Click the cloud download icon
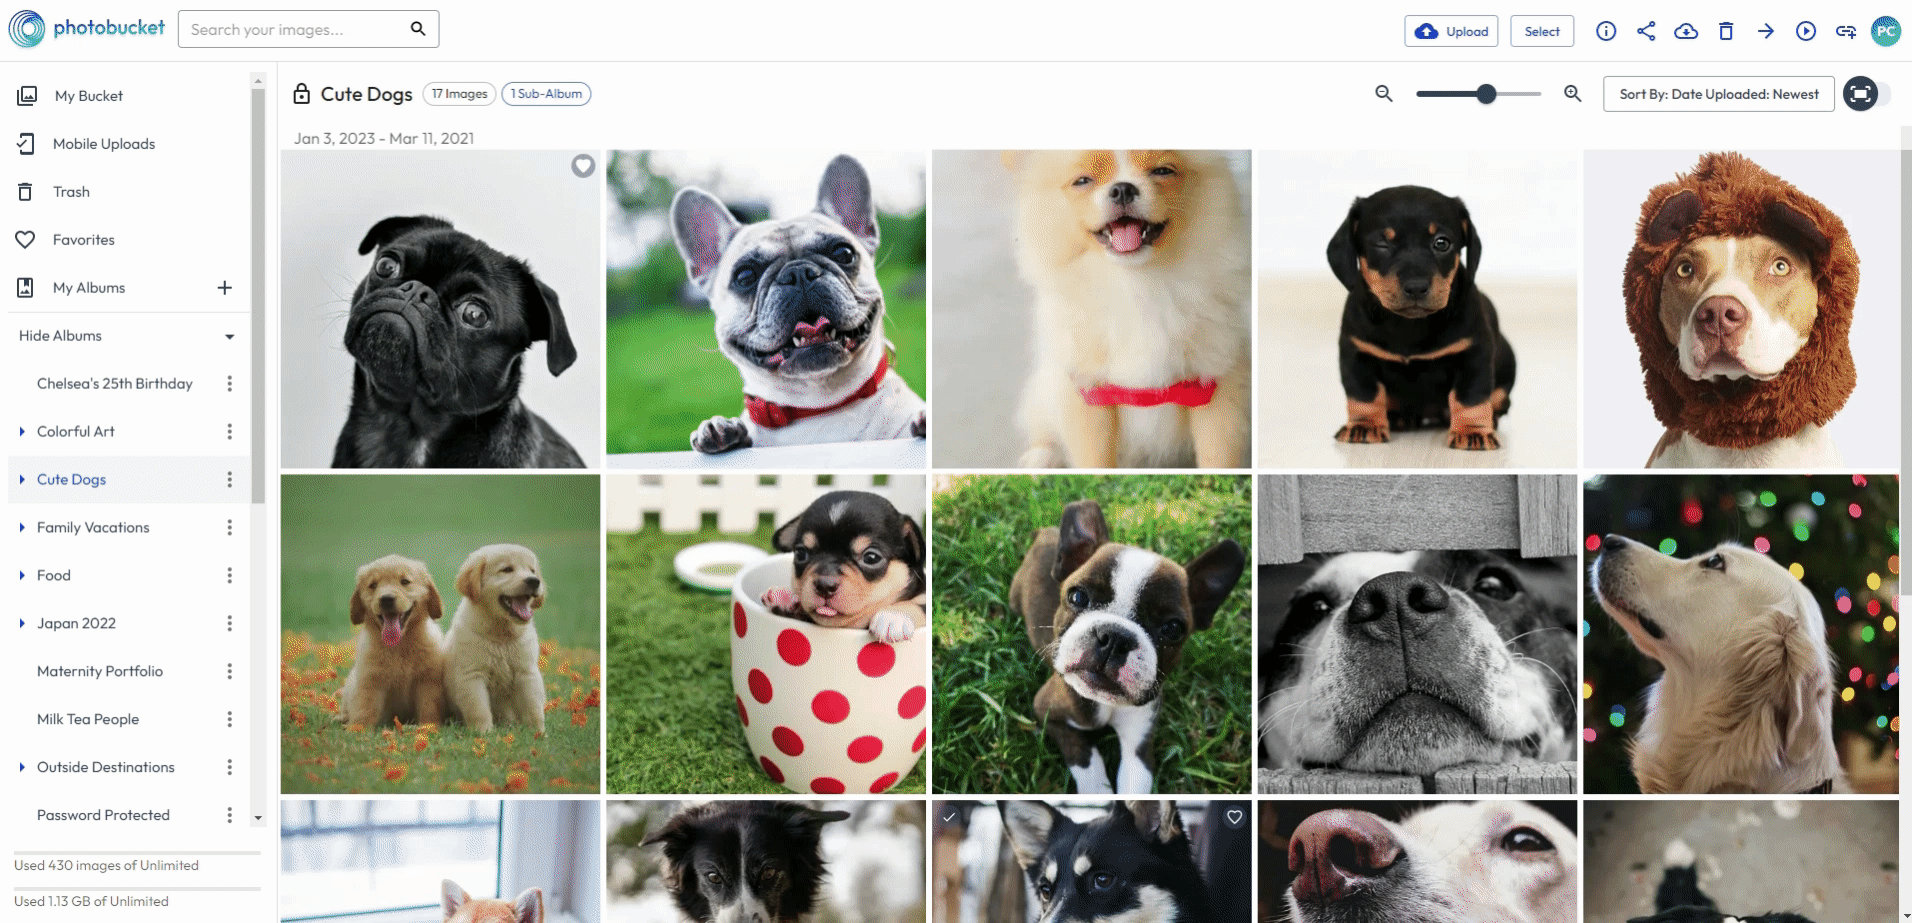The height and width of the screenshot is (923, 1912). coord(1686,31)
